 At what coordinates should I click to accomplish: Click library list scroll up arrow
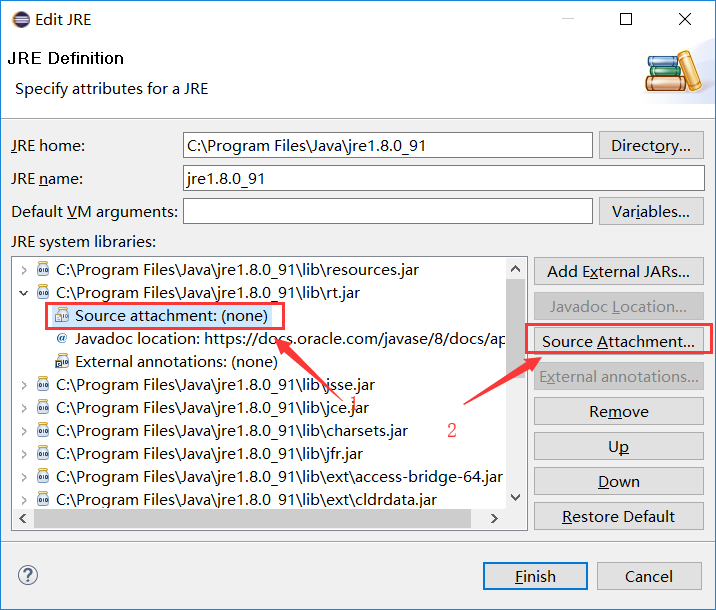(516, 268)
